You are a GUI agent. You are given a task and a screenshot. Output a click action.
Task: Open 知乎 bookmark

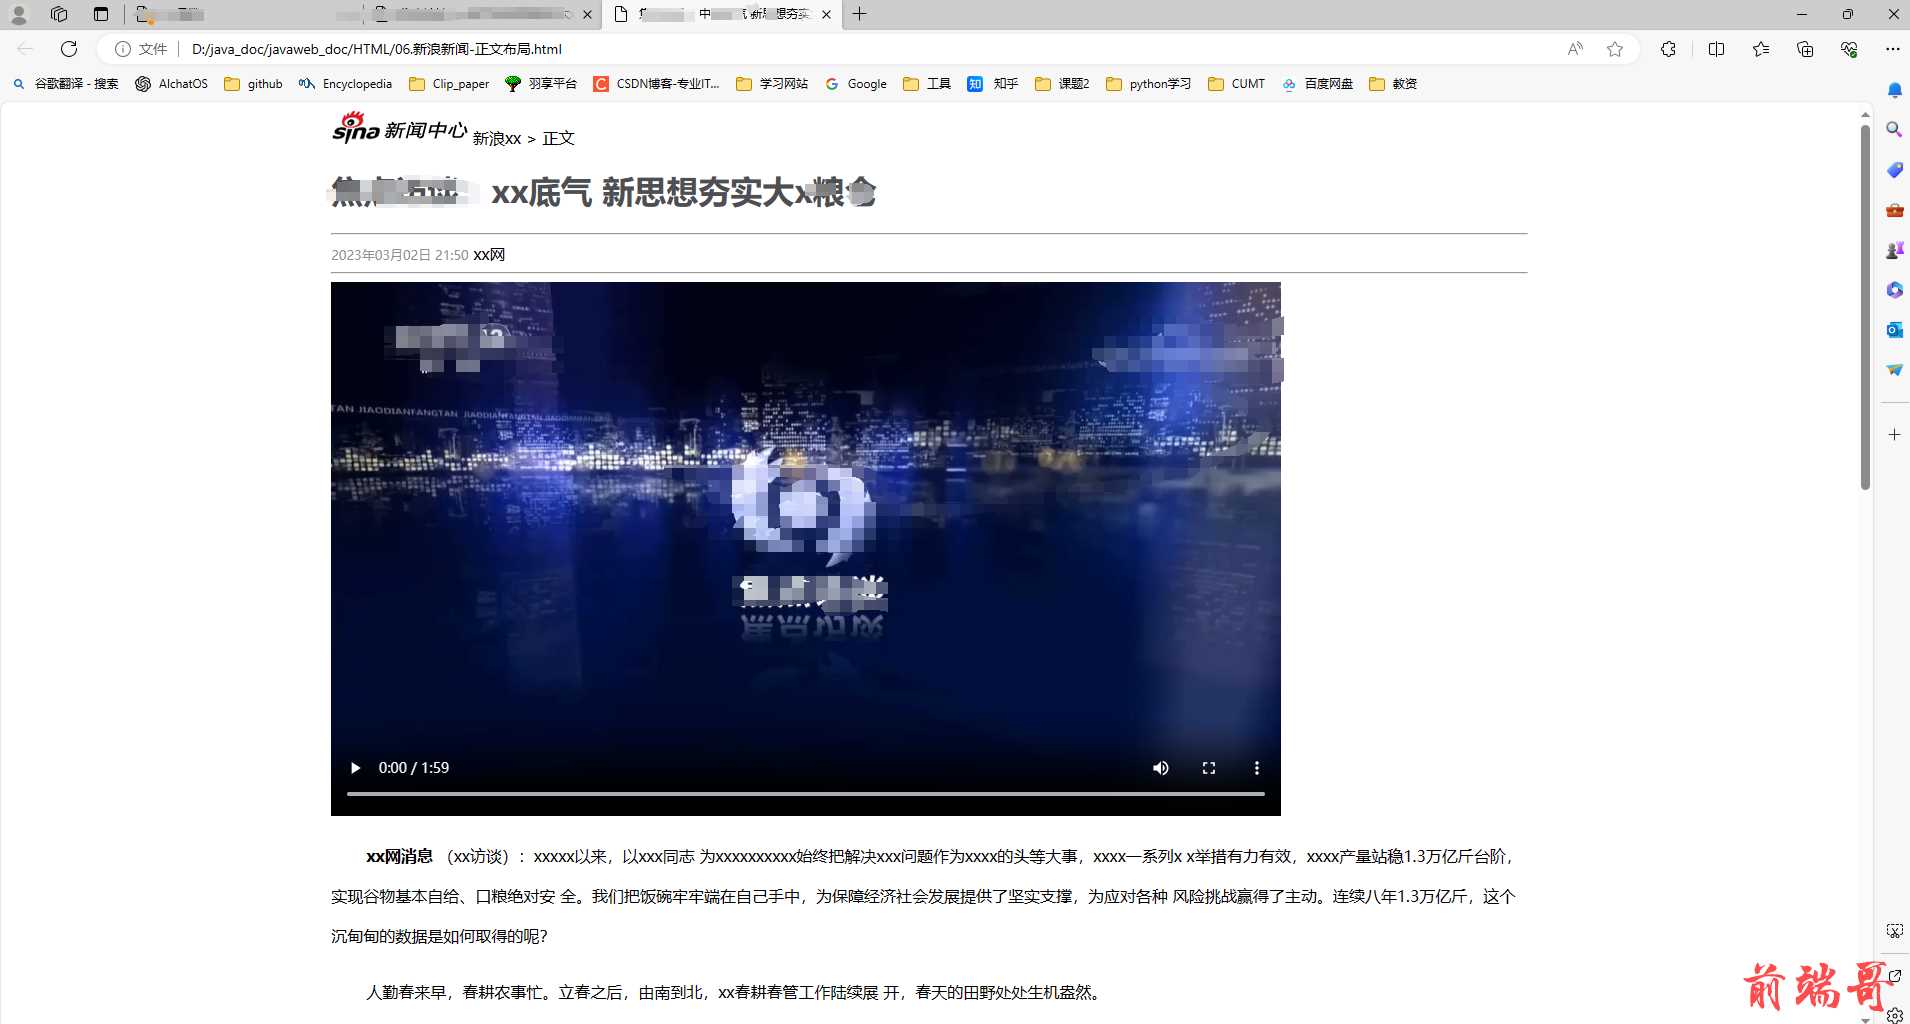993,84
